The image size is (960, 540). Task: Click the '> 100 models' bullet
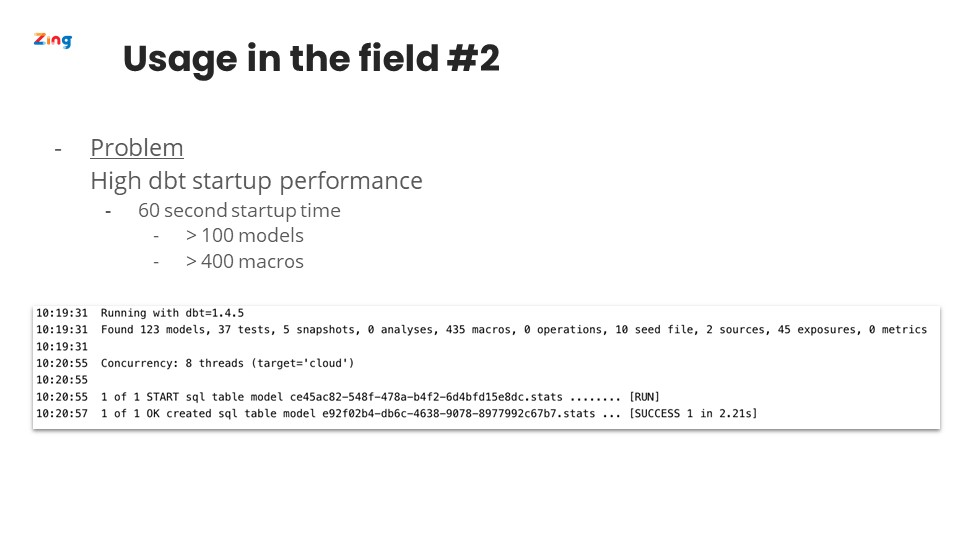click(245, 235)
